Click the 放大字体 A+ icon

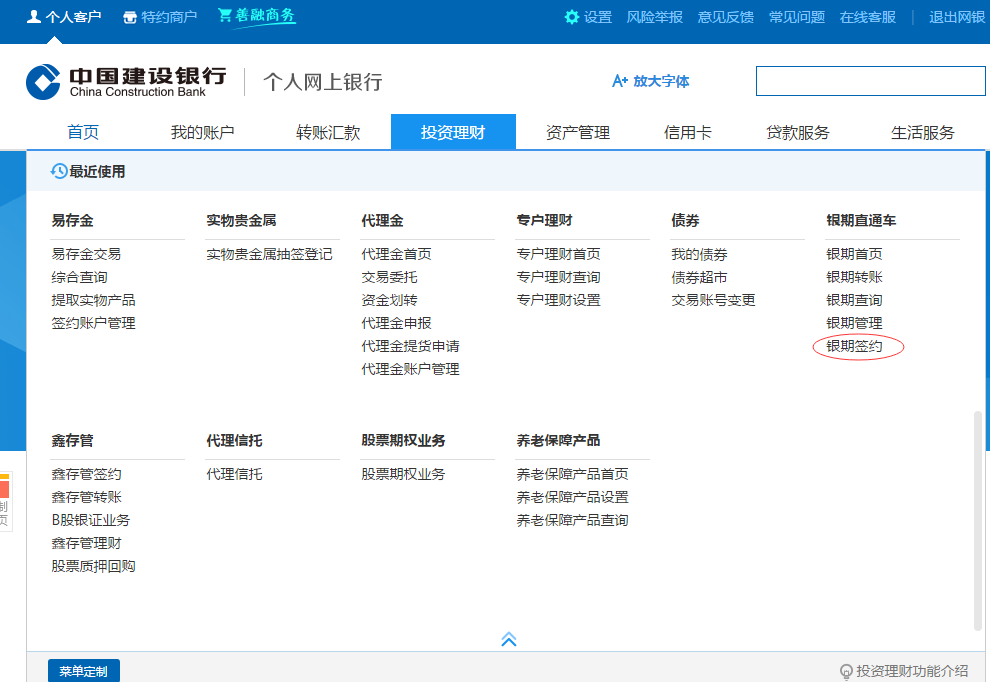pos(619,81)
